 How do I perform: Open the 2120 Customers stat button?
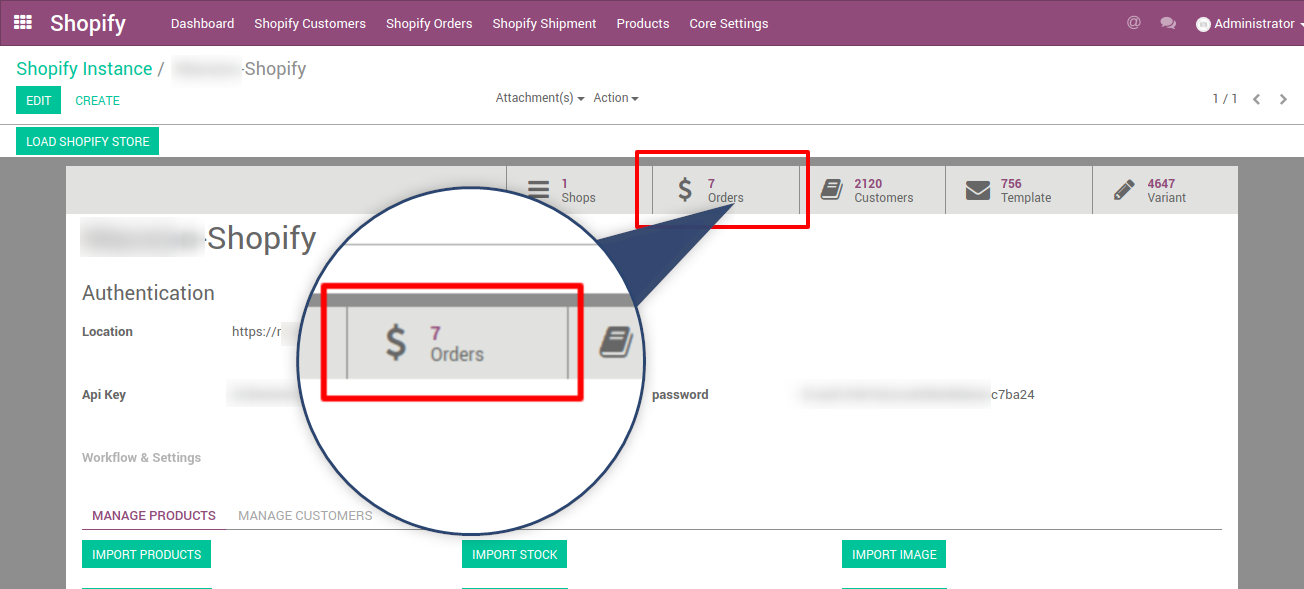(x=872, y=190)
